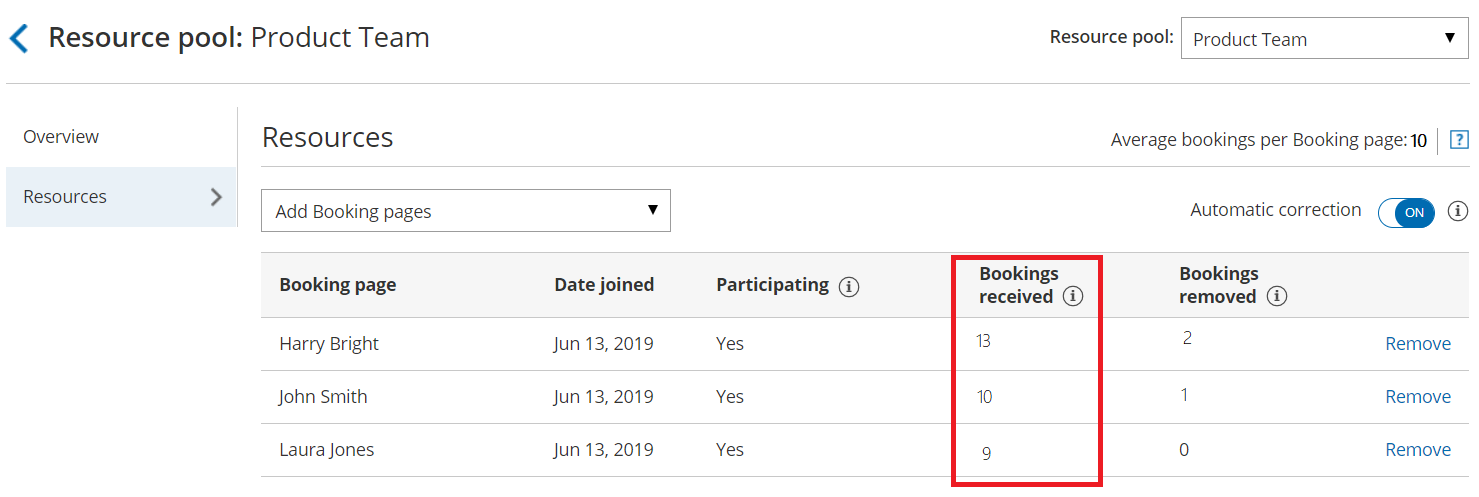Remove Laura Jones from the pool
The height and width of the screenshot is (497, 1479).
(1417, 450)
